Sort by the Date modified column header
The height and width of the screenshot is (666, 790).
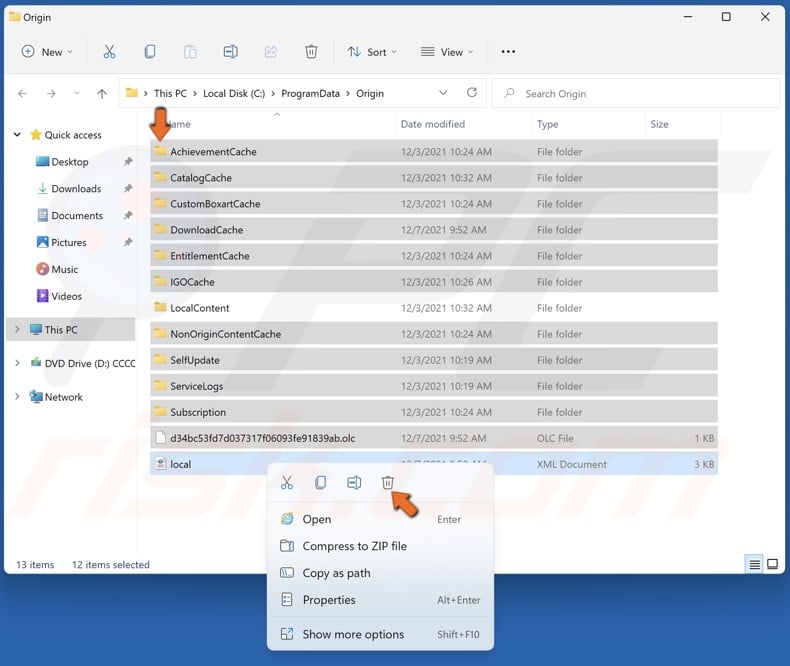(x=433, y=124)
